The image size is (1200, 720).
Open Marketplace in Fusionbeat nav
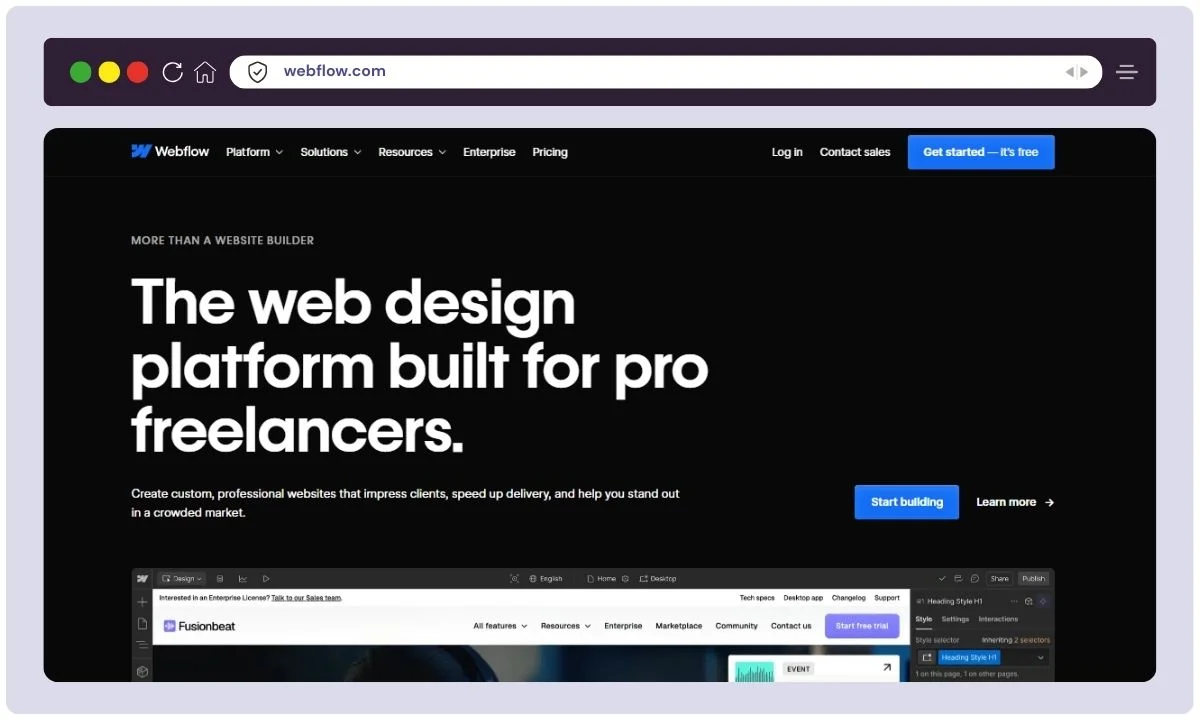pyautogui.click(x=679, y=626)
